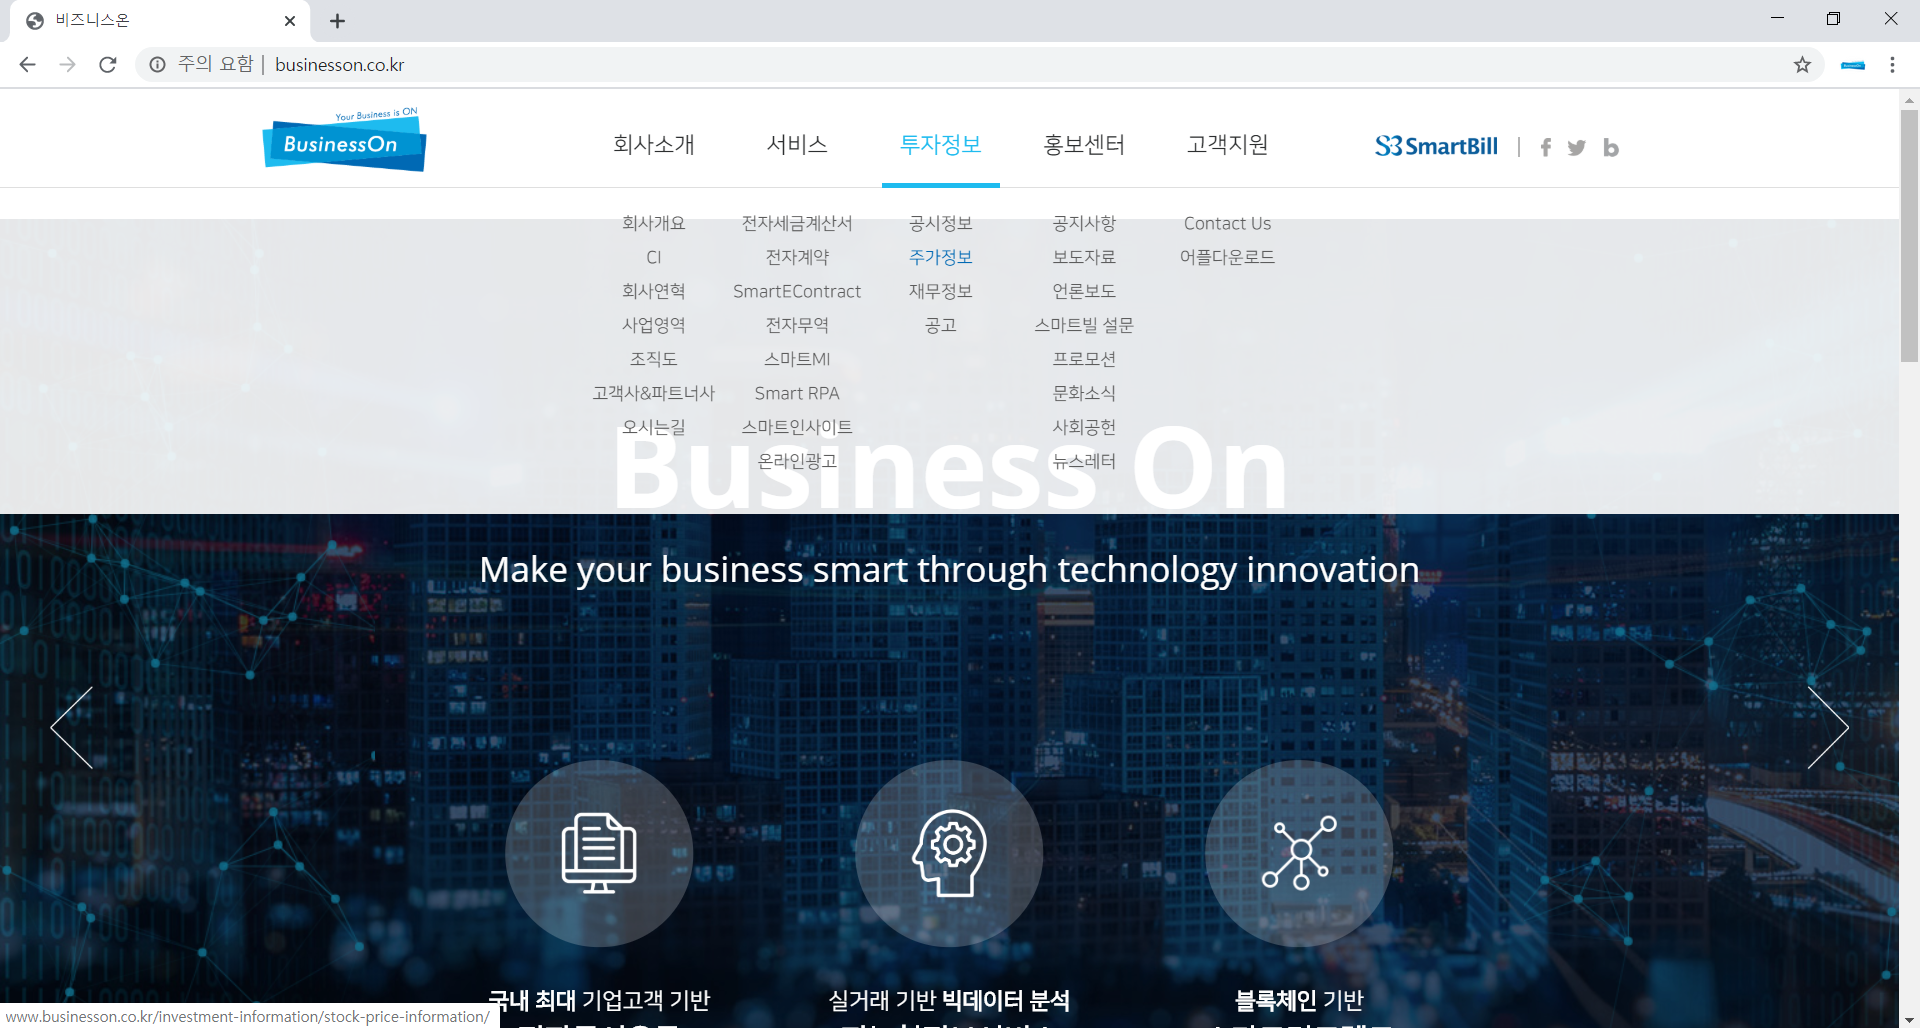Click the vertical scrollbar thumb
This screenshot has width=1920, height=1028.
pyautogui.click(x=1909, y=235)
